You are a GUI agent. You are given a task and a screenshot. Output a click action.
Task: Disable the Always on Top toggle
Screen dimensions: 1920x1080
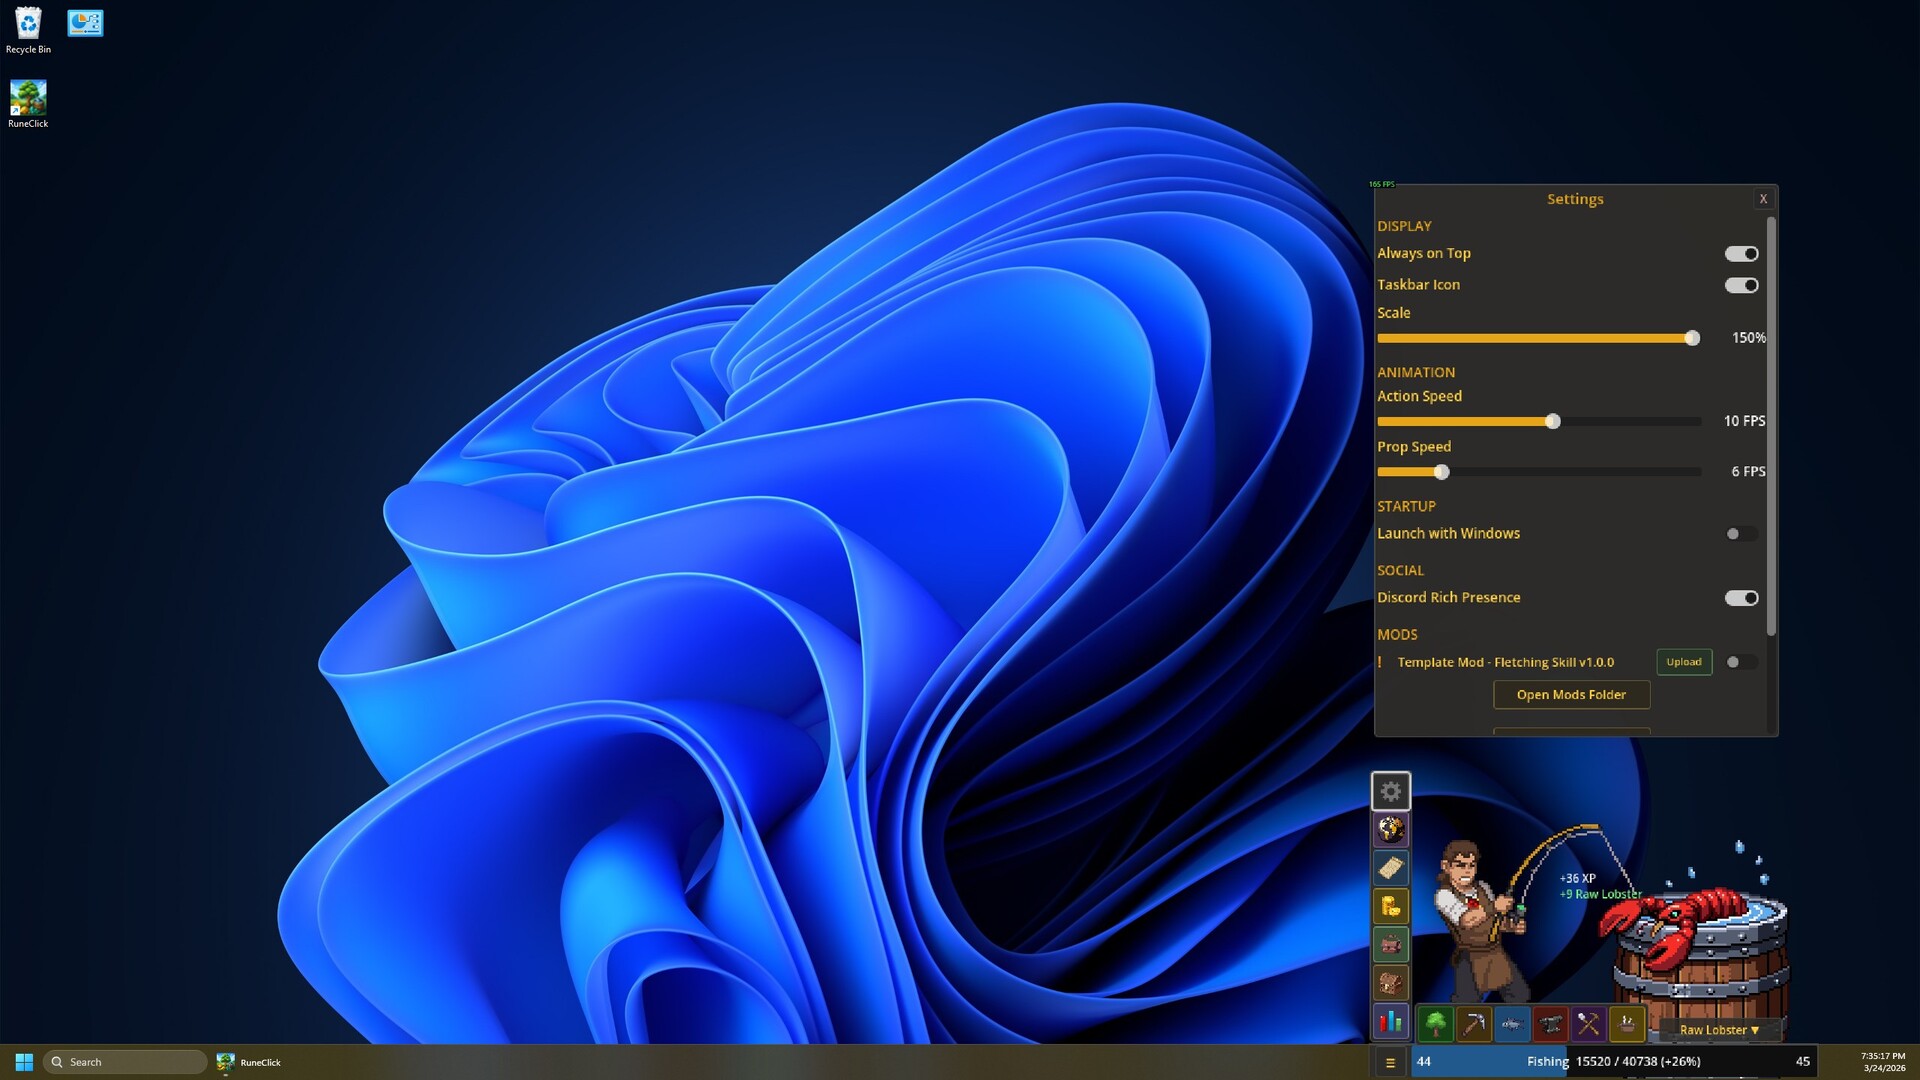tap(1741, 254)
